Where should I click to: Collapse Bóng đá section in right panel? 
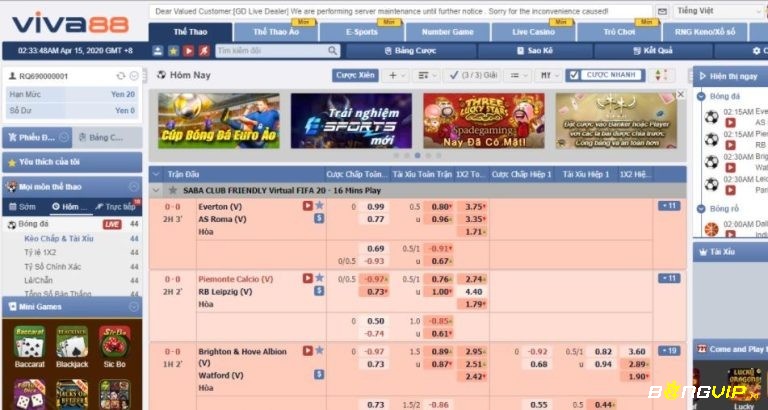pos(701,96)
